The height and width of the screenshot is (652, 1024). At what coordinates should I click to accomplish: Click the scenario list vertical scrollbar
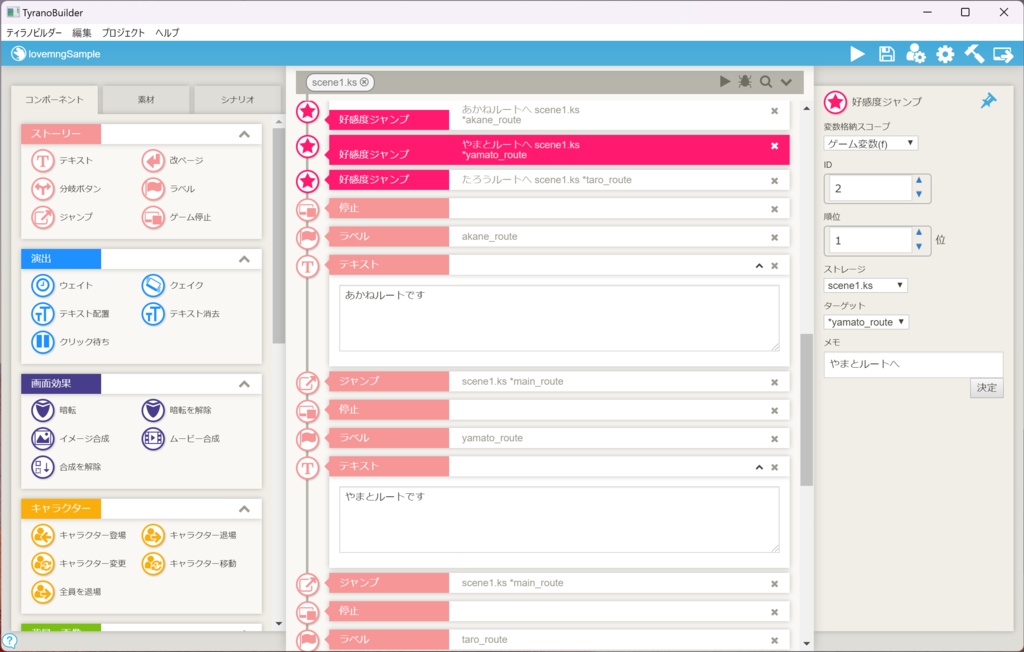[807, 410]
